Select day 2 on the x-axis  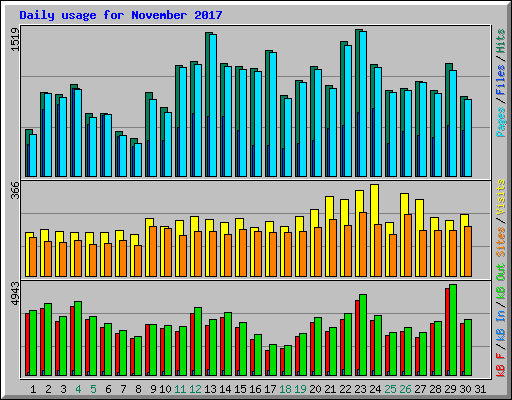48,389
